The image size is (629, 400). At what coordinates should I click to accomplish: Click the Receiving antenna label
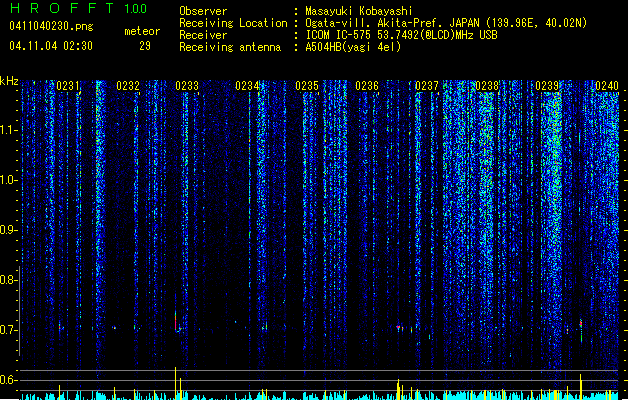click(x=230, y=47)
